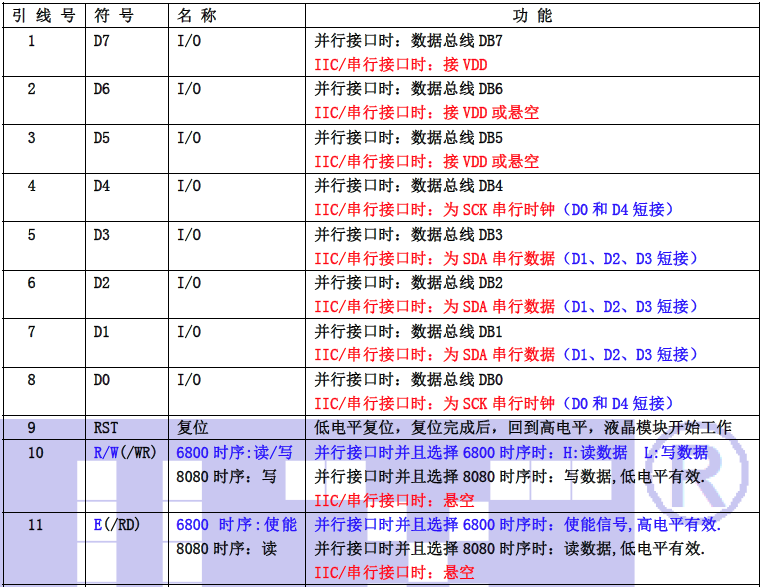
Task: Click the 6800 时序:使能 text
Action: pos(236,525)
